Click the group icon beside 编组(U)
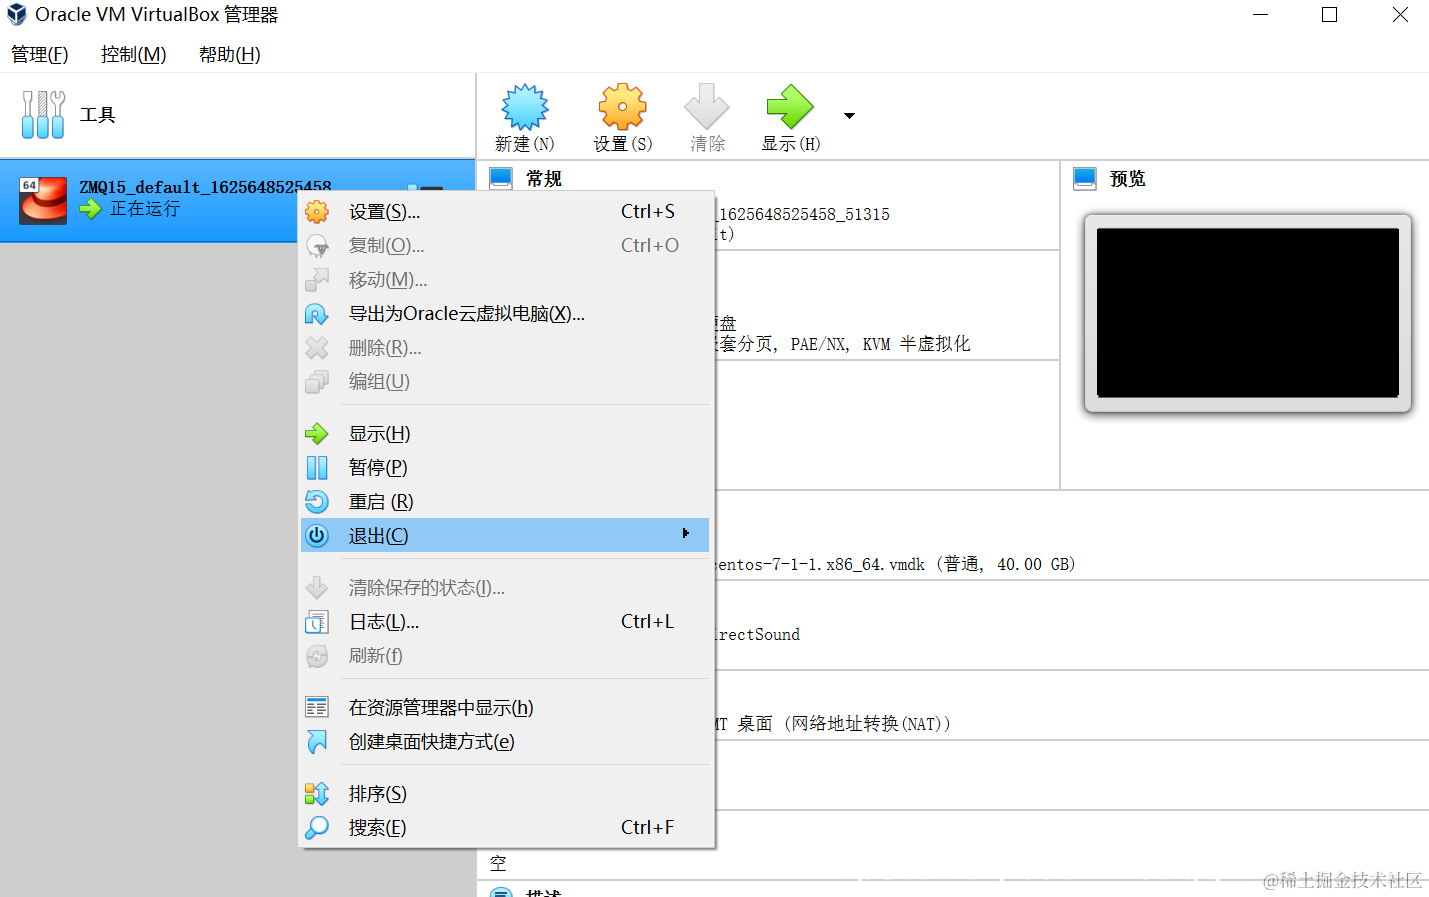1429x897 pixels. click(317, 382)
